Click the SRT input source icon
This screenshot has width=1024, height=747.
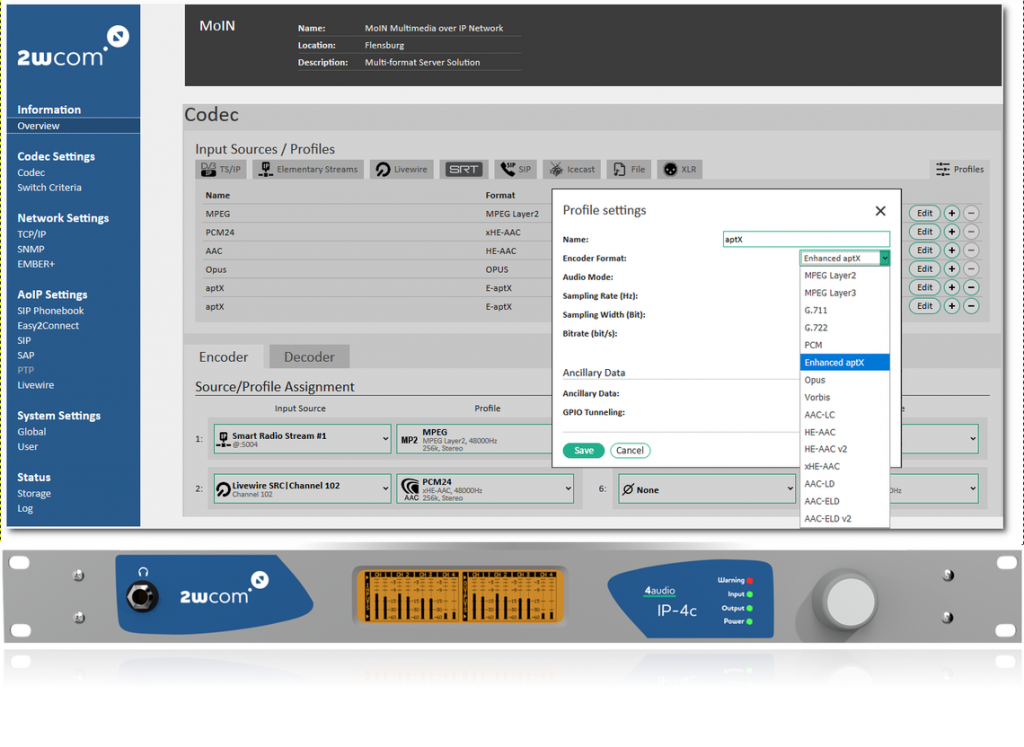[x=462, y=169]
